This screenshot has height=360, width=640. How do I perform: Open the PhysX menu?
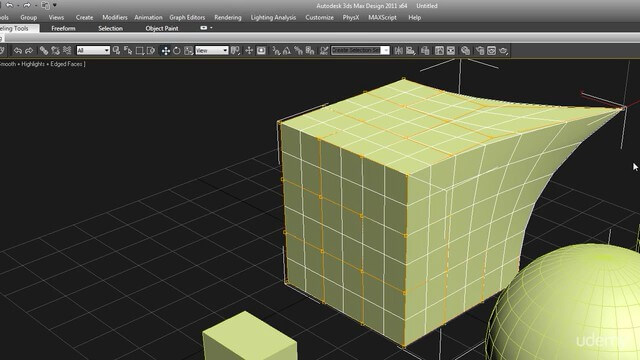point(351,18)
